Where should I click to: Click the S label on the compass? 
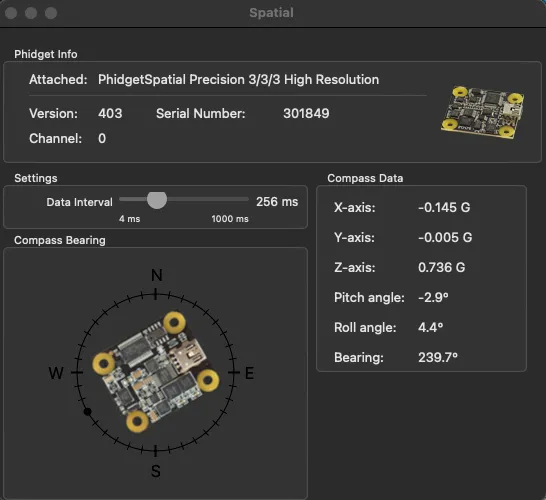click(156, 471)
